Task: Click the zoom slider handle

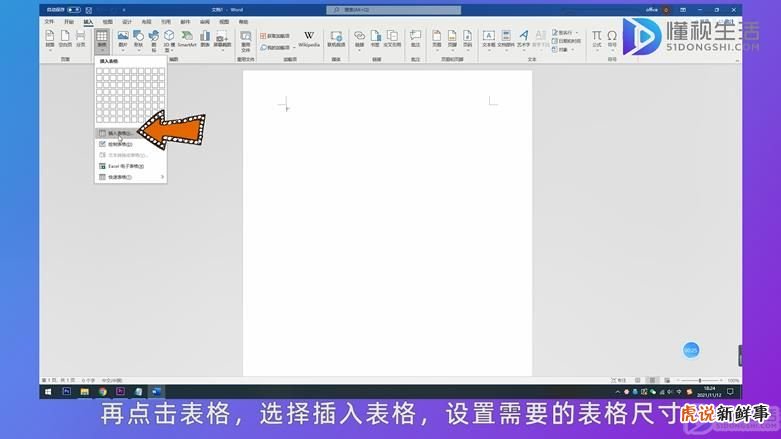Action: click(700, 380)
